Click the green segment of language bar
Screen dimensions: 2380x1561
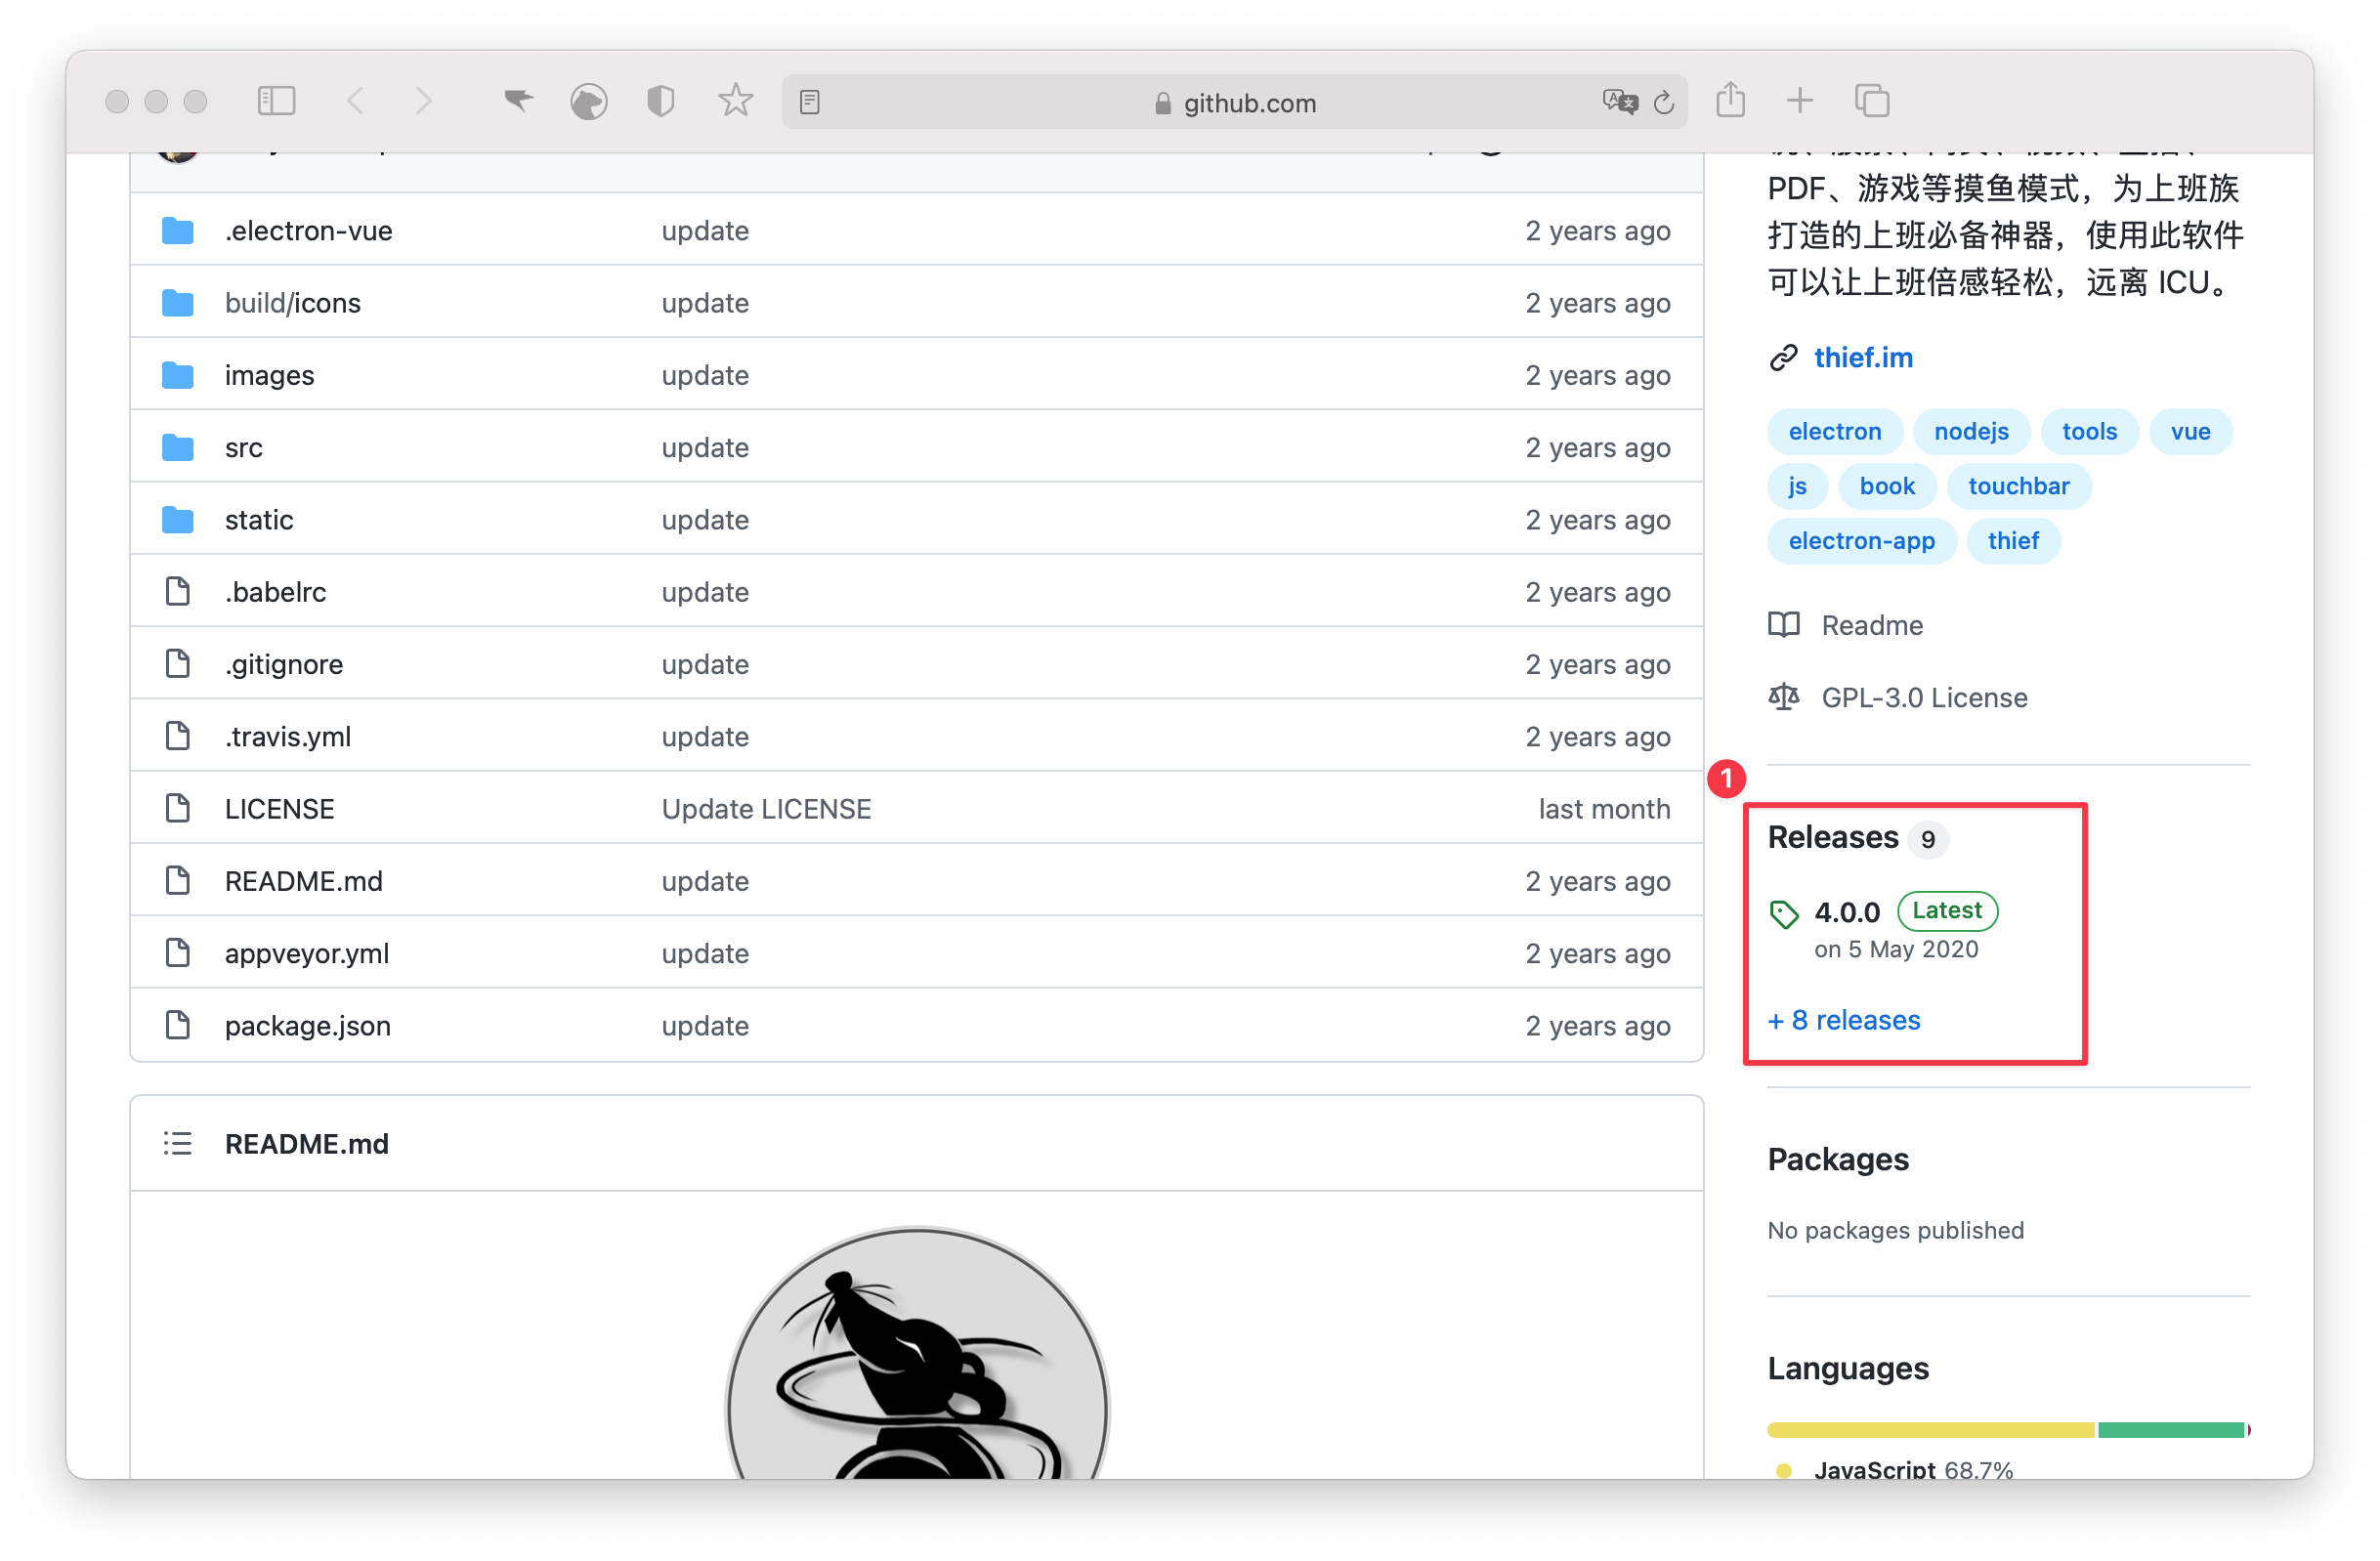click(2171, 1430)
